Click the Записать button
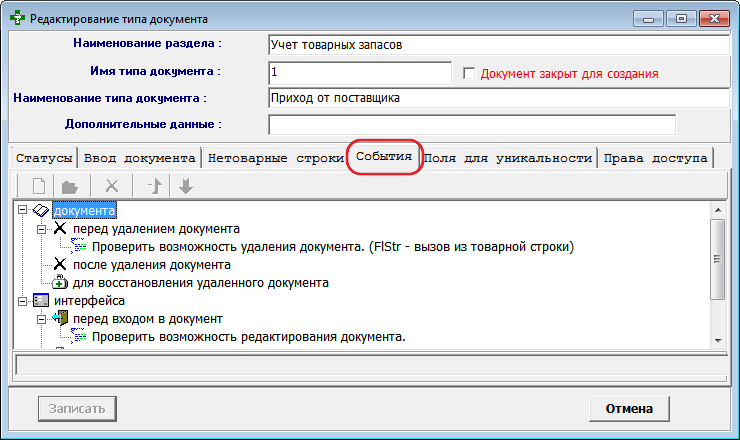740x440 pixels. click(77, 408)
